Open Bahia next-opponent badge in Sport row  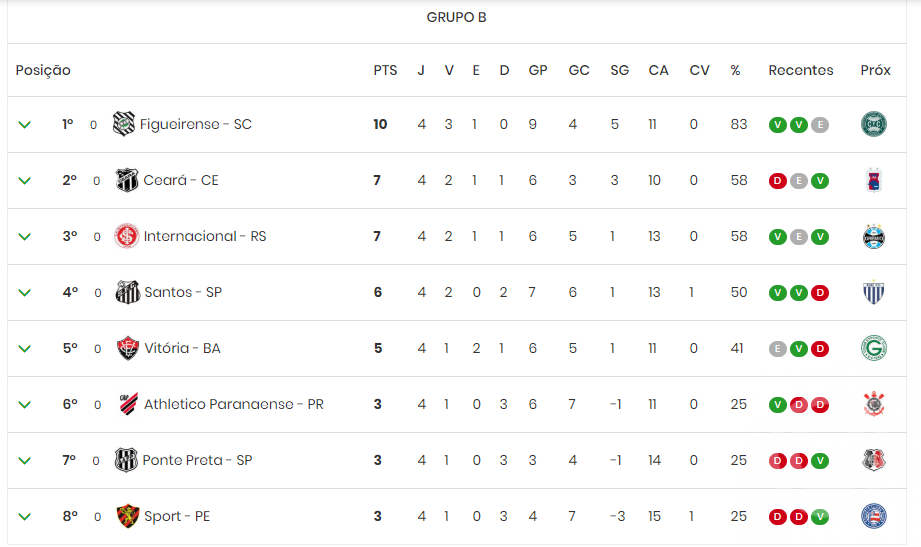[x=874, y=516]
